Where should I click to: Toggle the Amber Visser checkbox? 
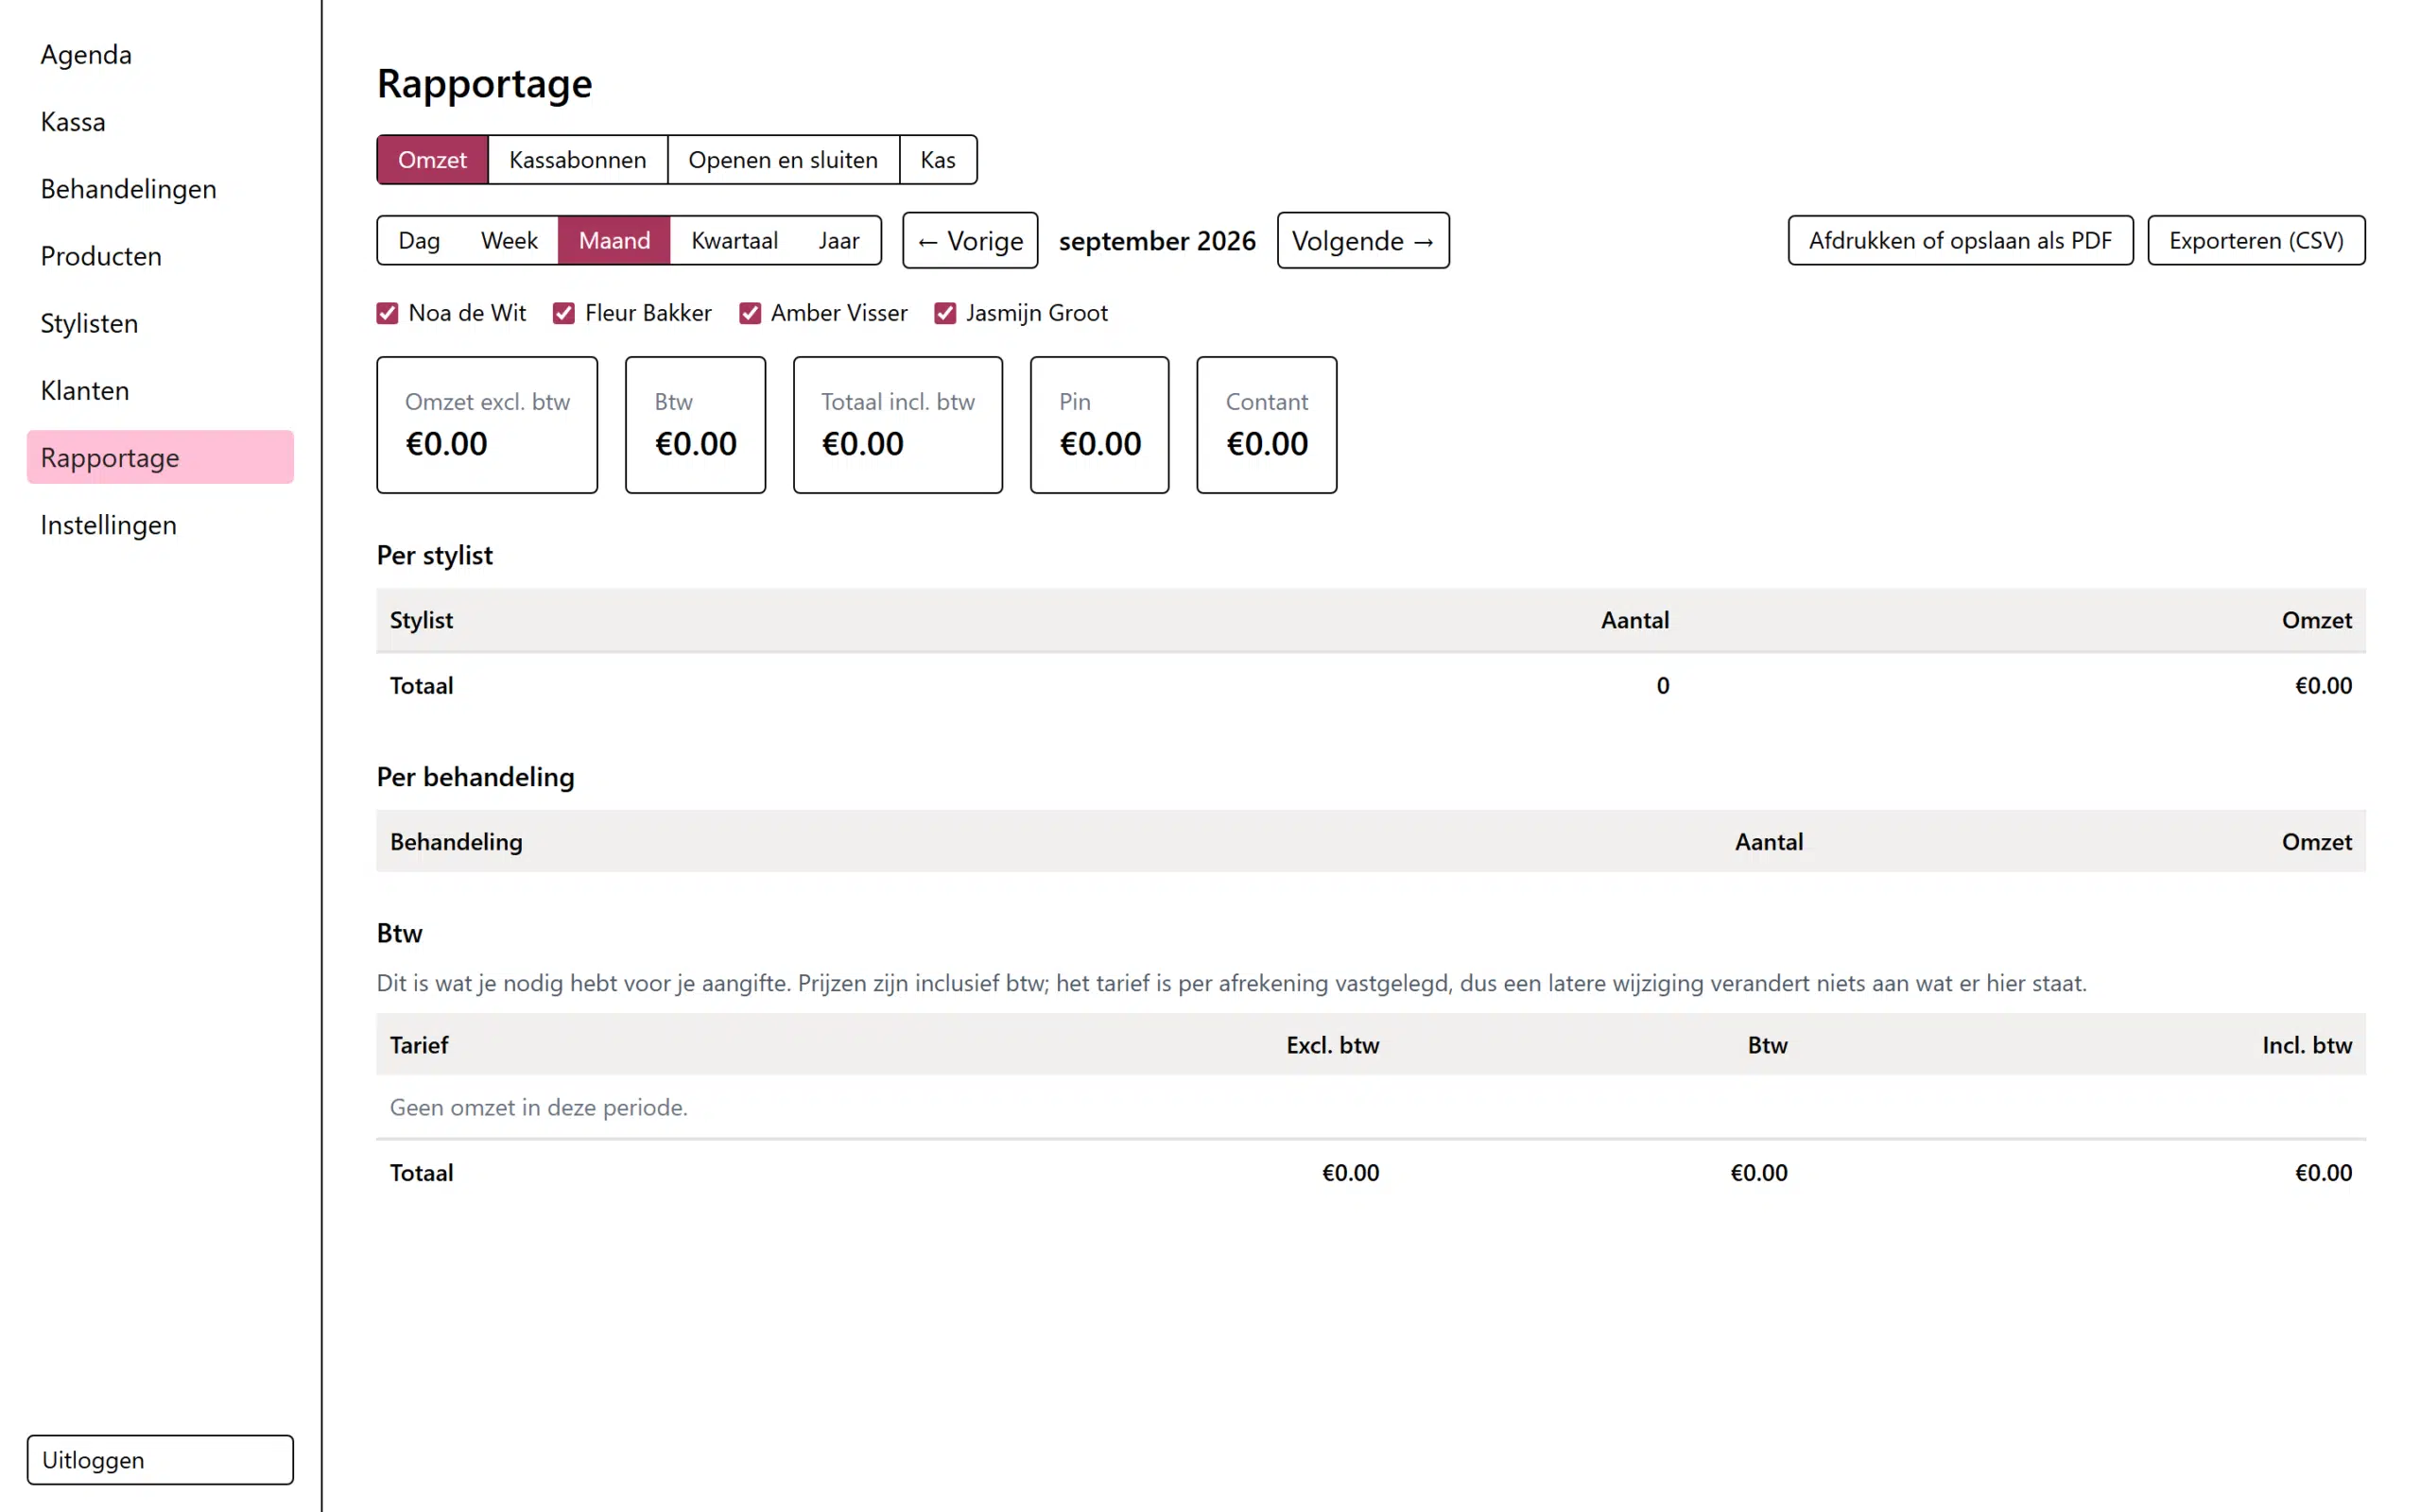pyautogui.click(x=750, y=313)
